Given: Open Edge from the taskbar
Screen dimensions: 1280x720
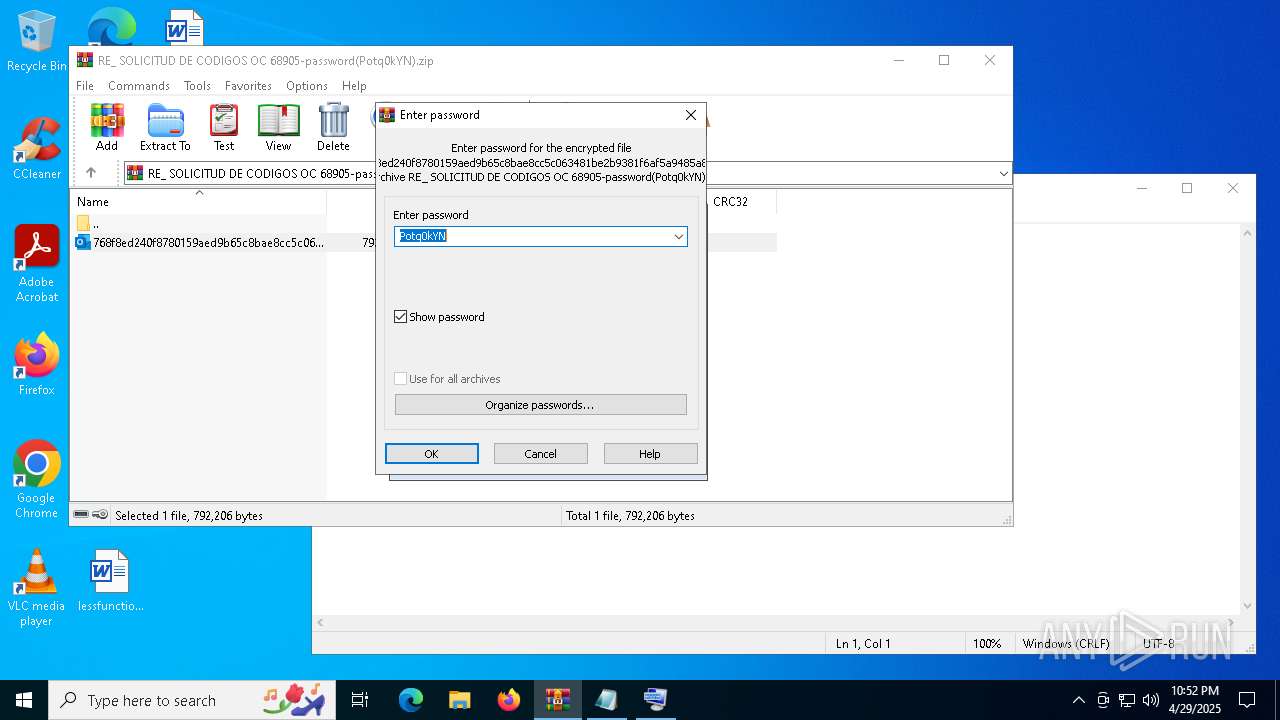Looking at the screenshot, I should 411,700.
